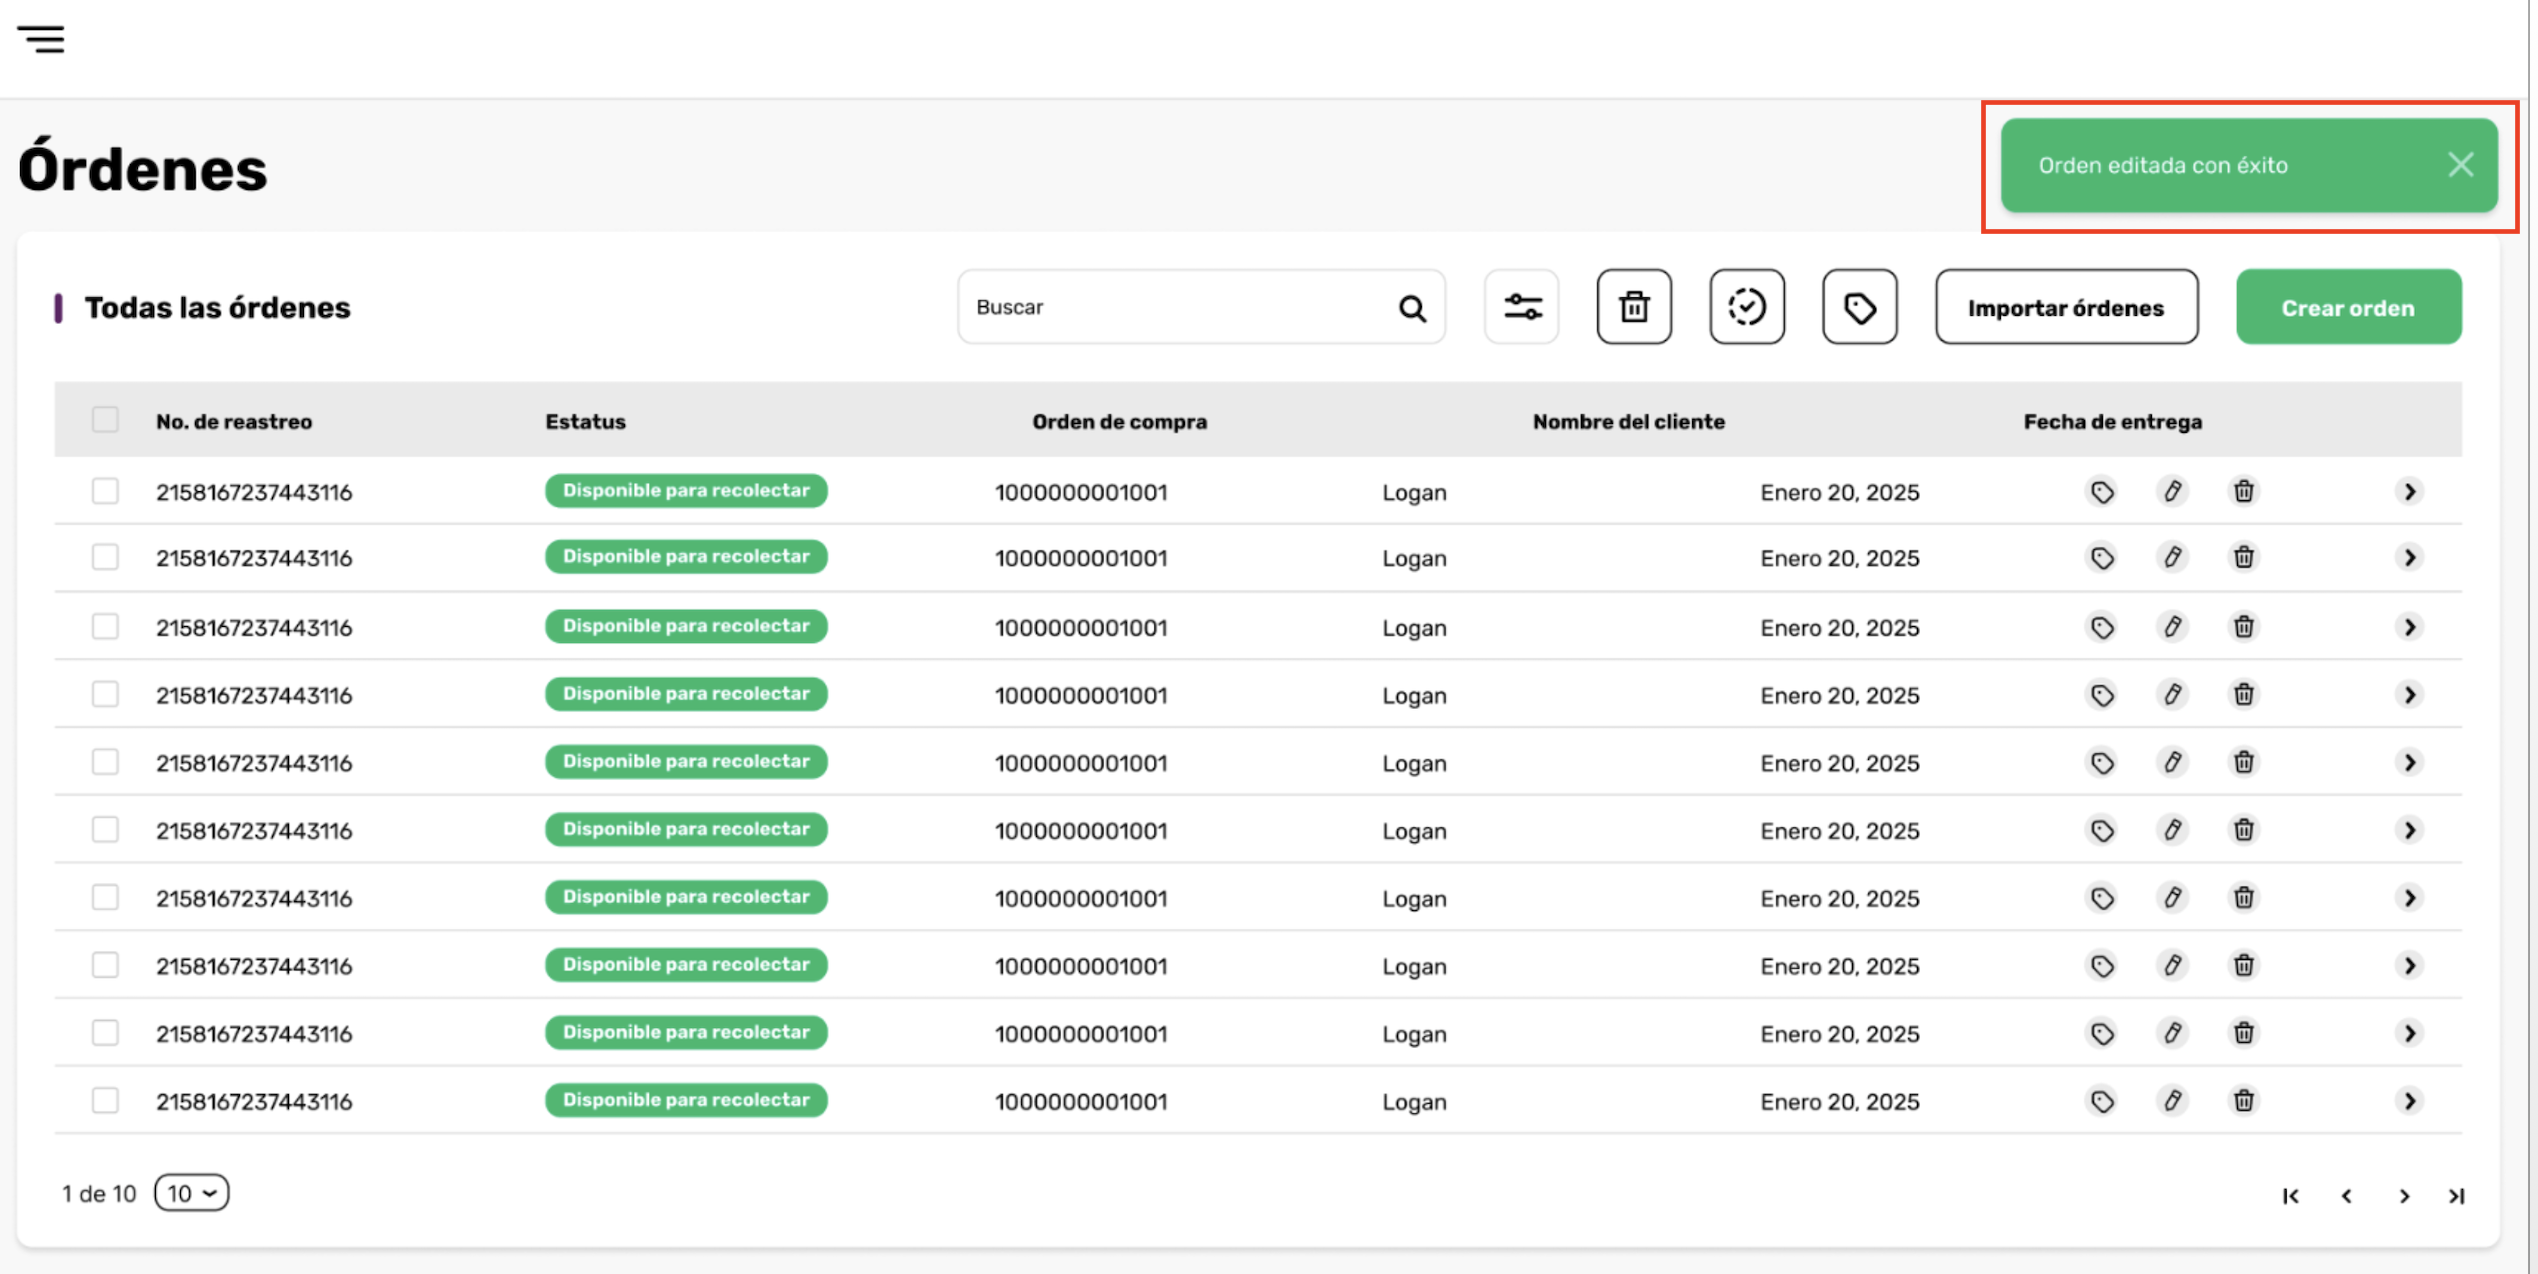2538x1274 pixels.
Task: Click the 'Nombre del cliente' column header
Action: [1629, 422]
